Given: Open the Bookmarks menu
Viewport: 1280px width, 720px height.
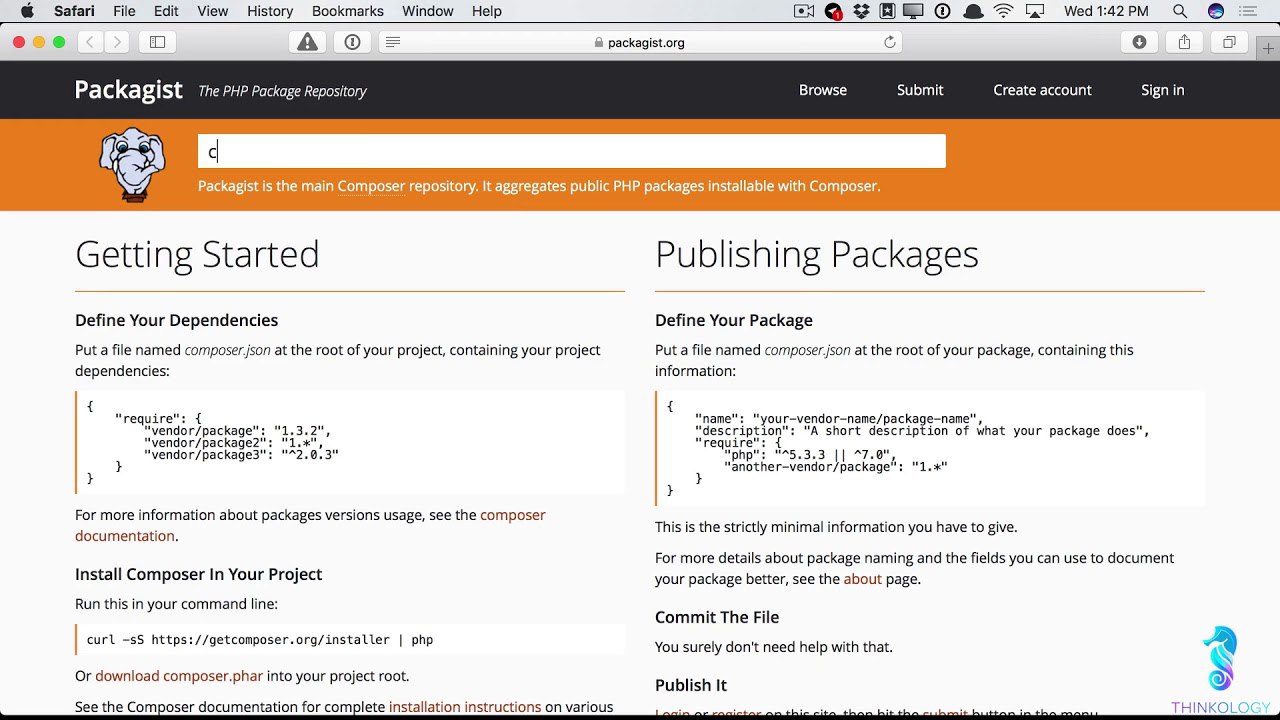Looking at the screenshot, I should (x=348, y=11).
